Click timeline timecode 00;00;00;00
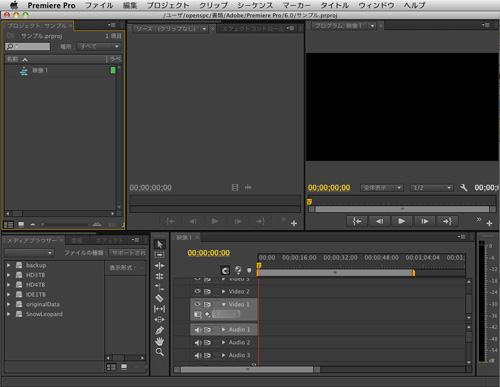This screenshot has height=387, width=500. coord(209,253)
